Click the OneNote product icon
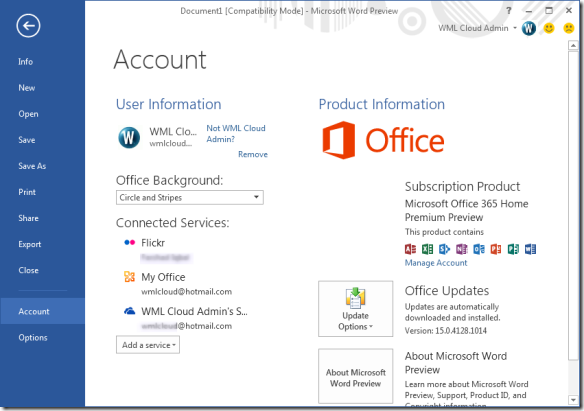The image size is (584, 411). 461,249
